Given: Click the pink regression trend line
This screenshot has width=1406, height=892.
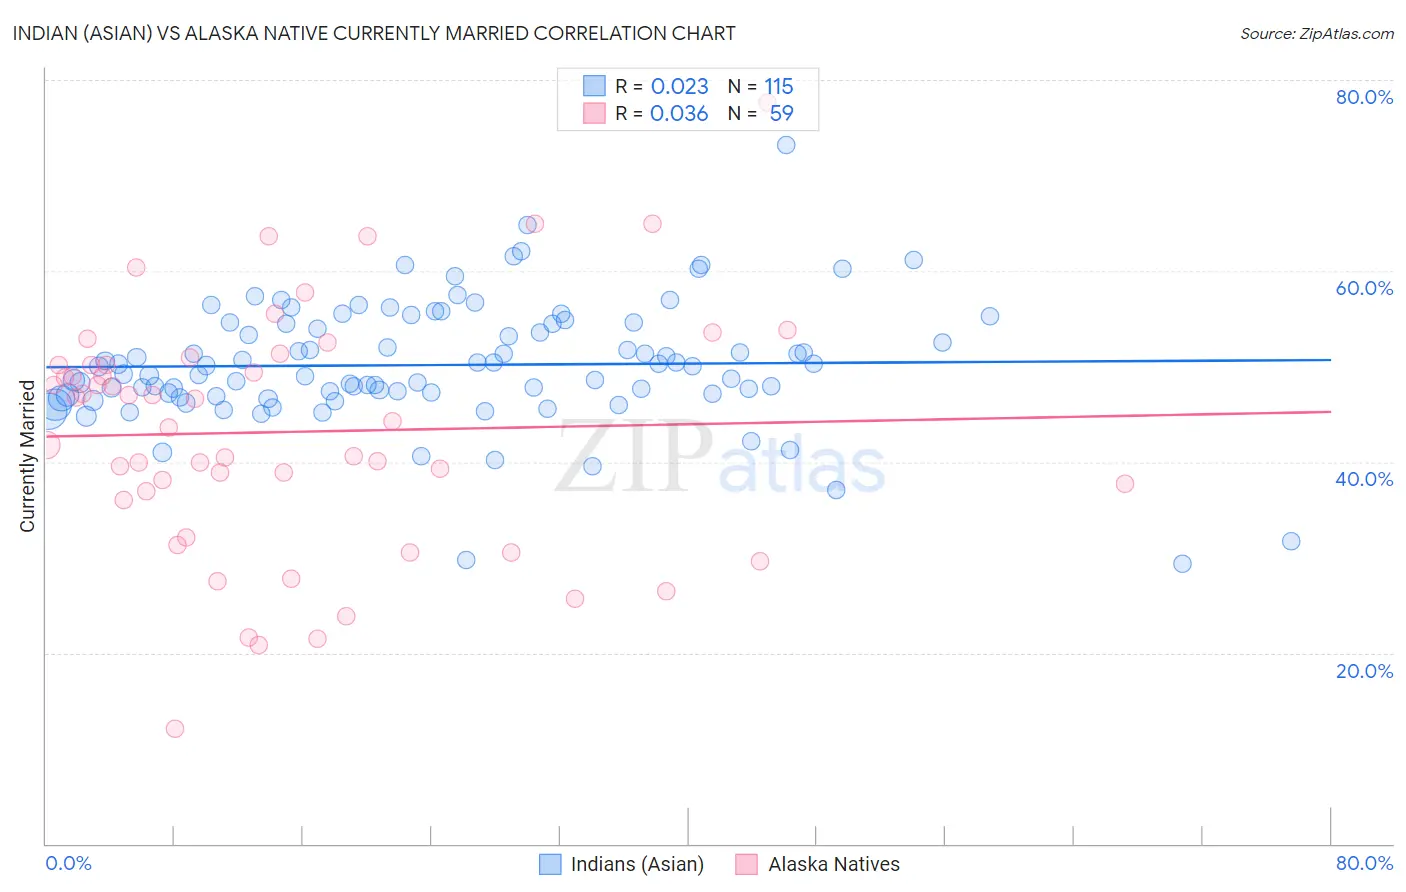Looking at the screenshot, I should 688,424.
